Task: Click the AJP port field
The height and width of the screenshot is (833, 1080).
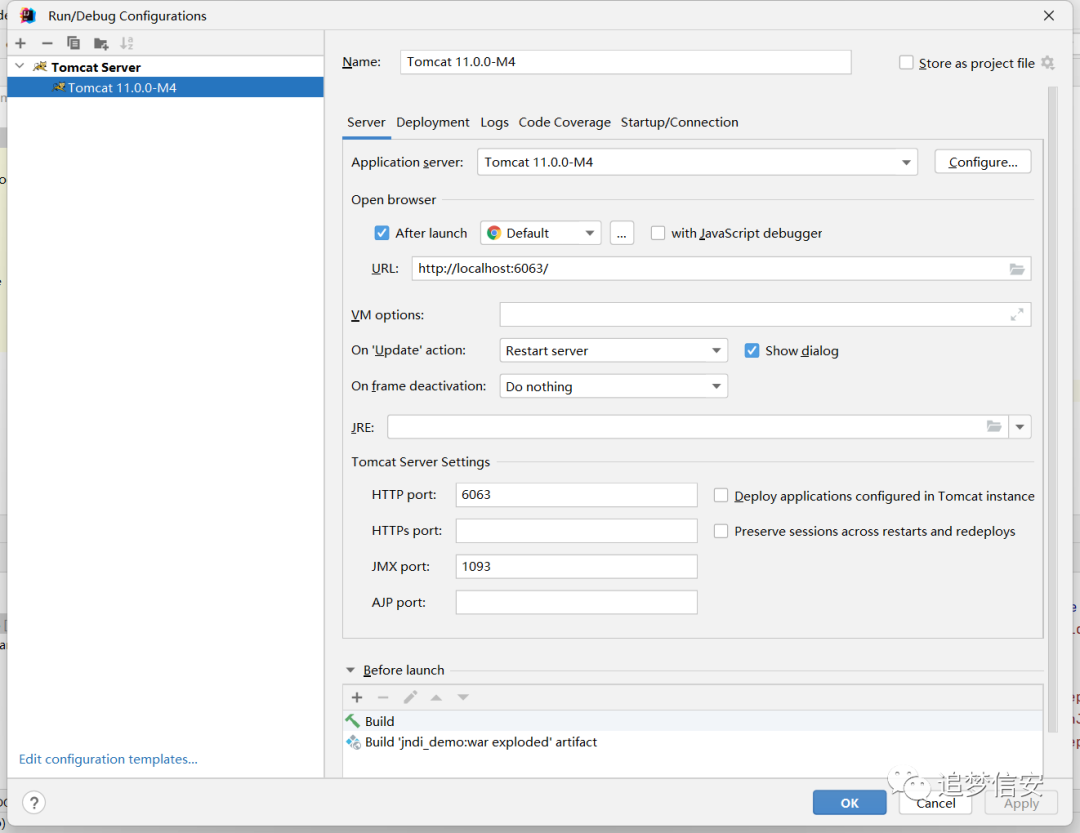Action: 577,602
